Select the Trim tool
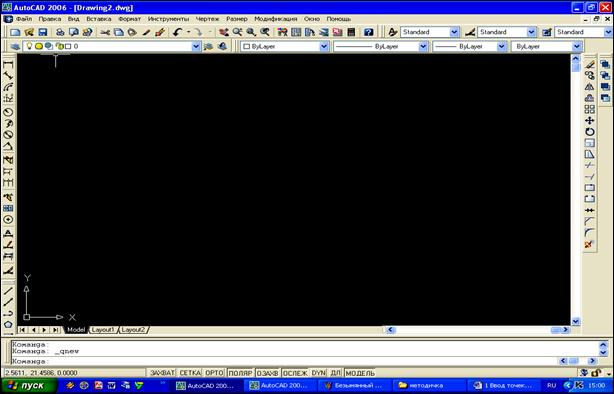Viewport: 614px width, 394px height. [x=589, y=165]
